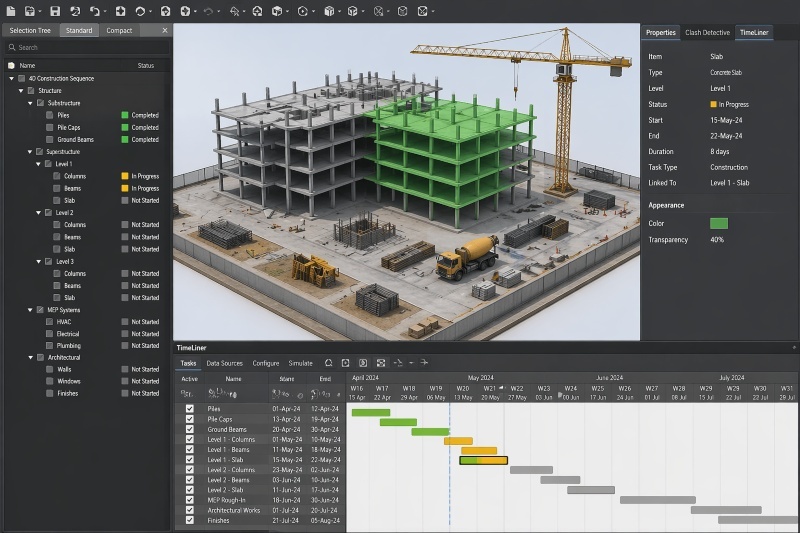Close the Selection Tree panel with X

165,31
